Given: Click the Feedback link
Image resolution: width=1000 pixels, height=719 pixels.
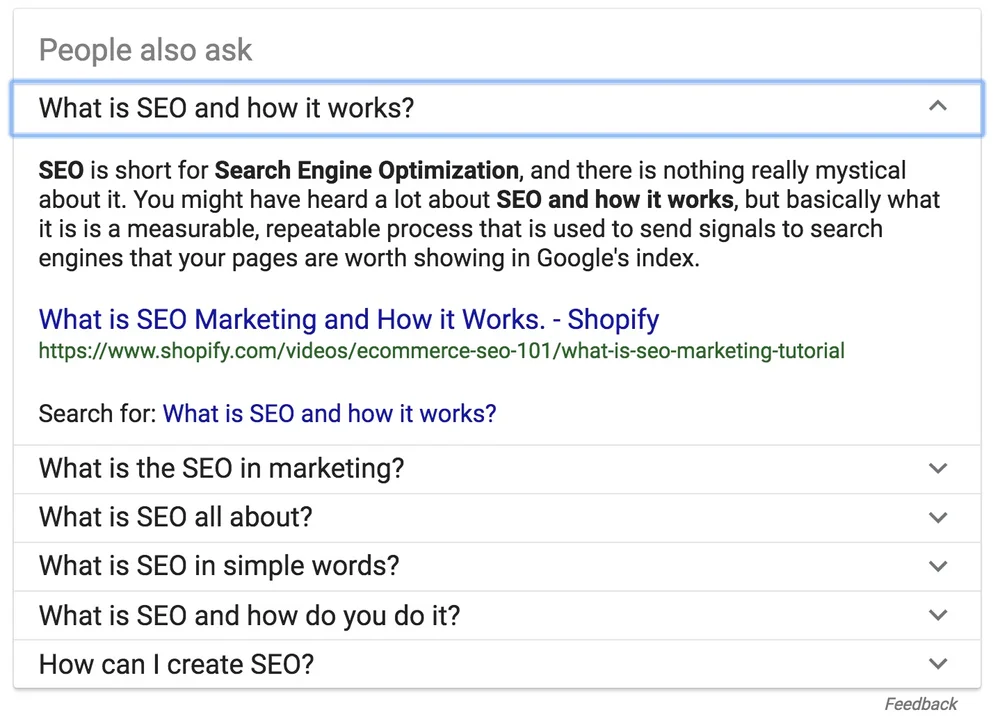Looking at the screenshot, I should point(920,704).
